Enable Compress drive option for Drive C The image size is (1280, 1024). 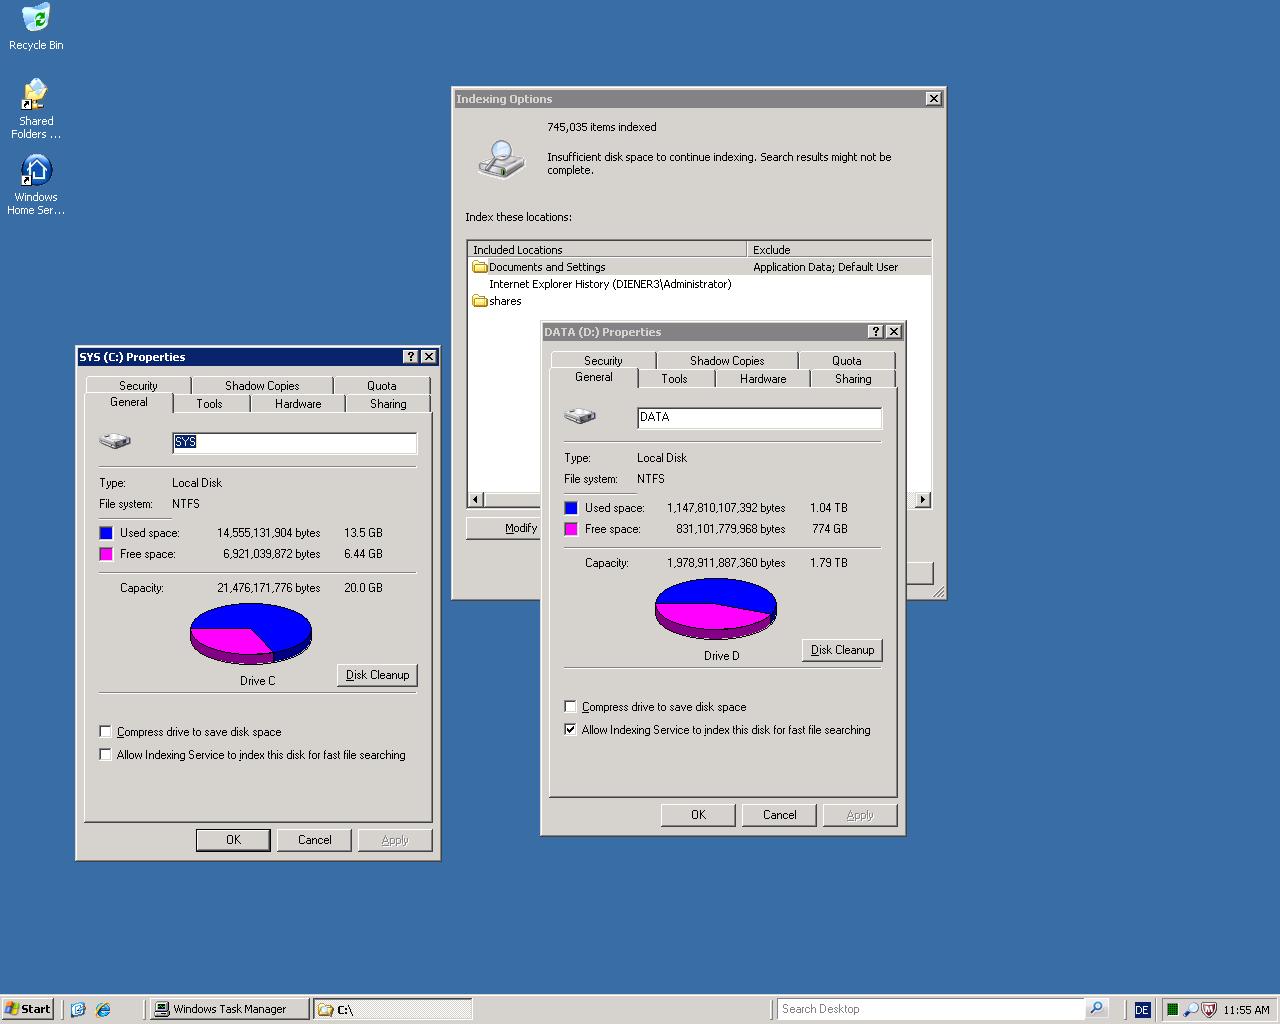tap(106, 732)
